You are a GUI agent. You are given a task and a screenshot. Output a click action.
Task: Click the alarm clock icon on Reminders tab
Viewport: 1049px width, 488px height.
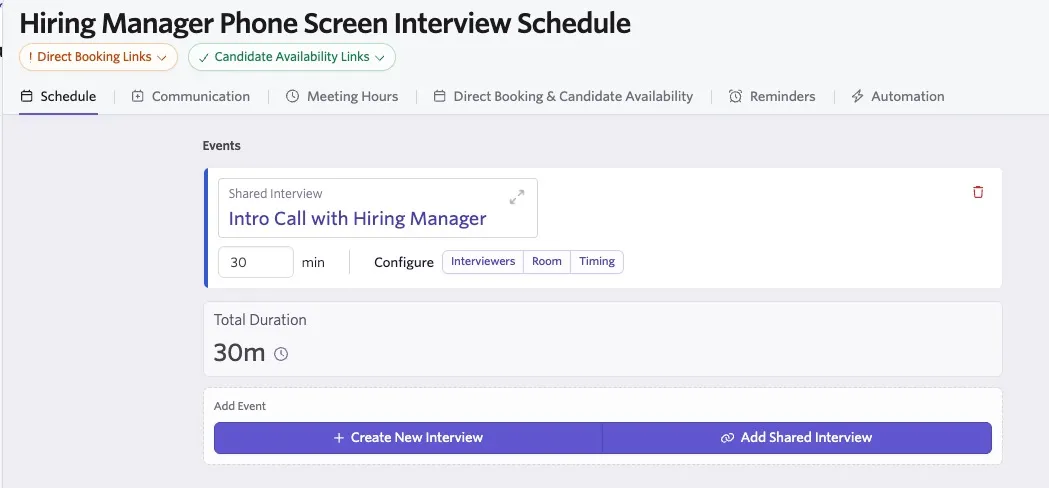click(735, 96)
